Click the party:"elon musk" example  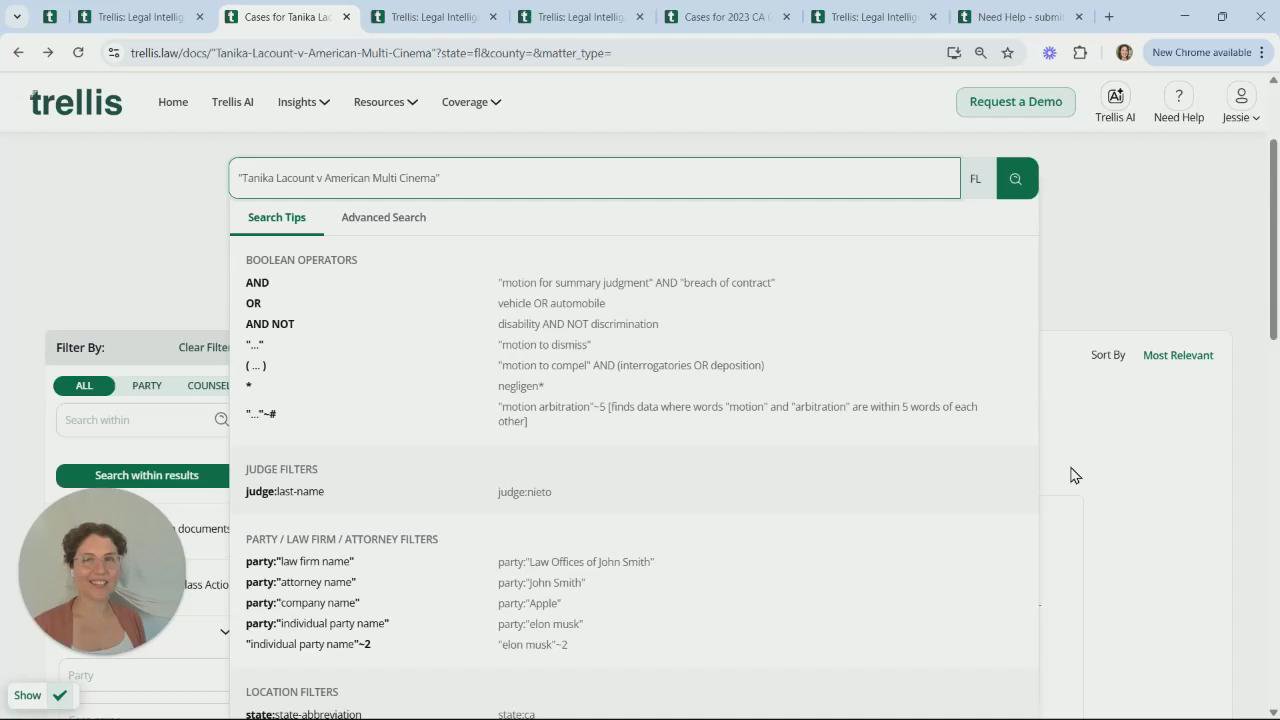(541, 624)
